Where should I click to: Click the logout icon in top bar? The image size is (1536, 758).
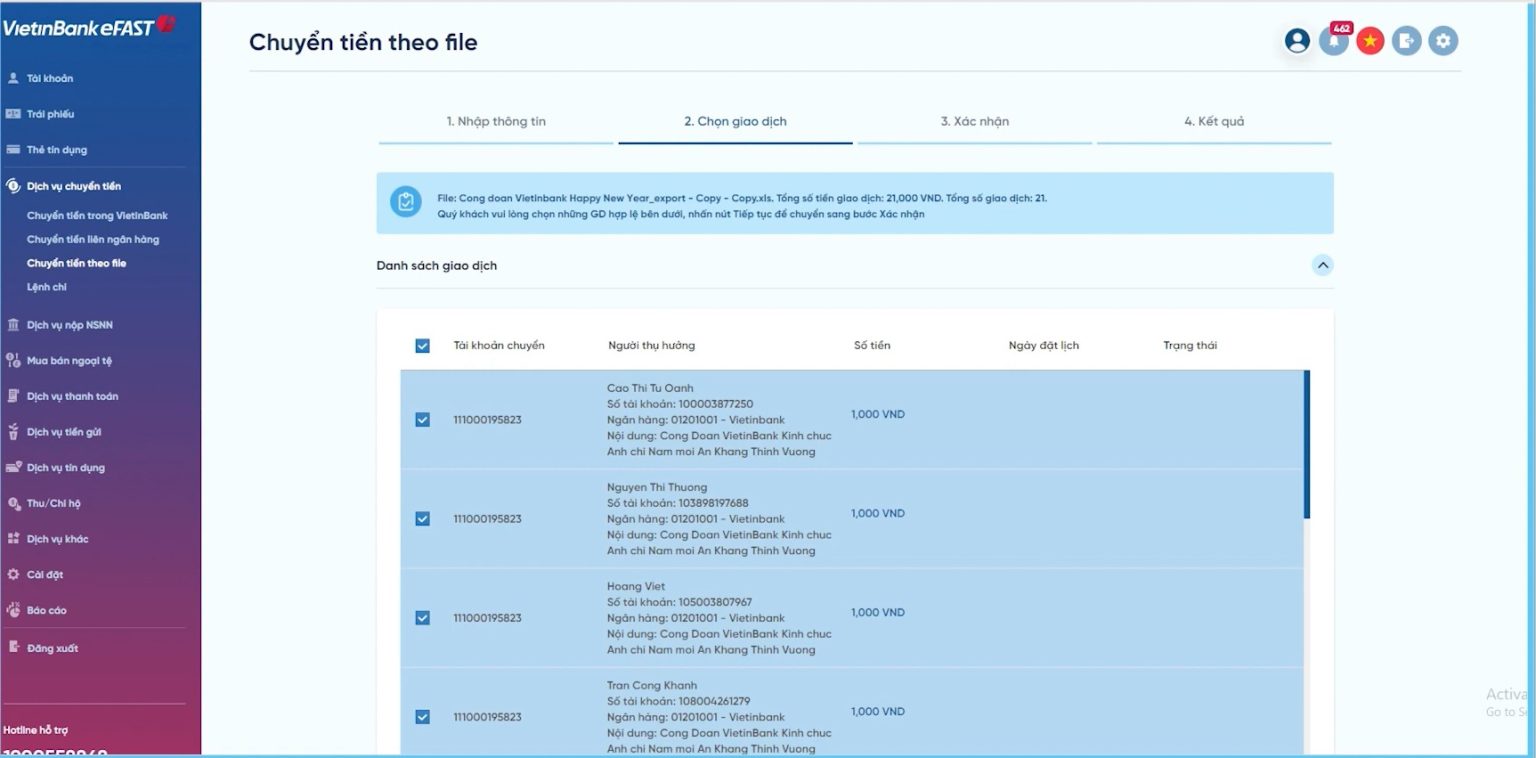click(x=1406, y=41)
